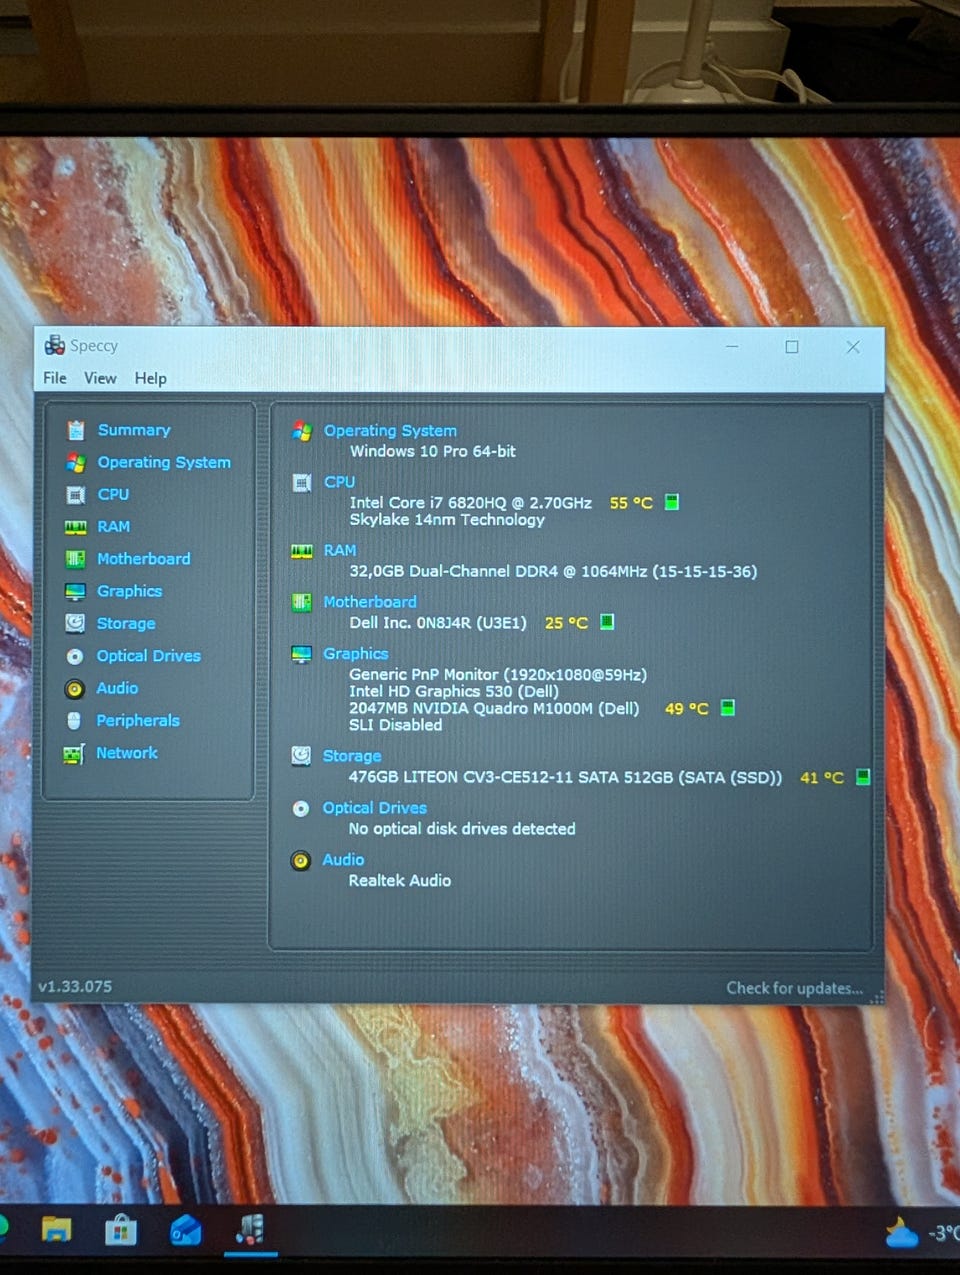This screenshot has height=1275, width=960.
Task: Open Storage section from sidebar
Action: click(126, 623)
